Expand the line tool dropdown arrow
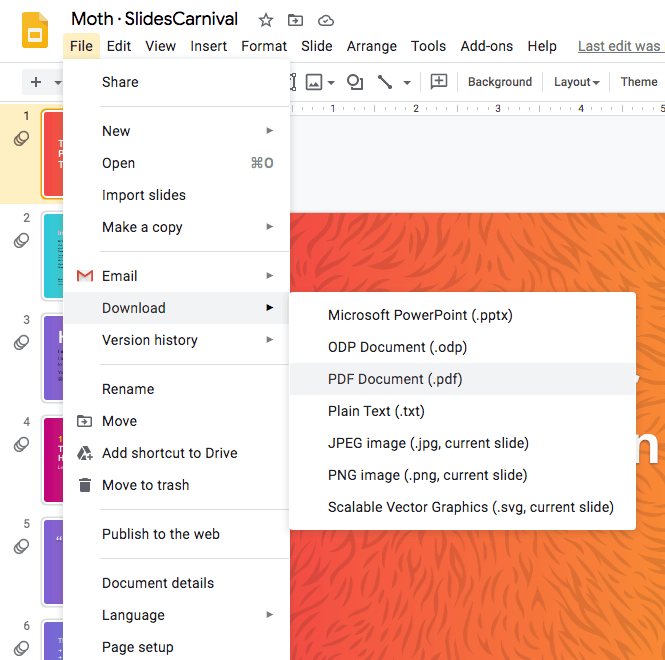Viewport: 665px width, 660px height. coord(407,82)
